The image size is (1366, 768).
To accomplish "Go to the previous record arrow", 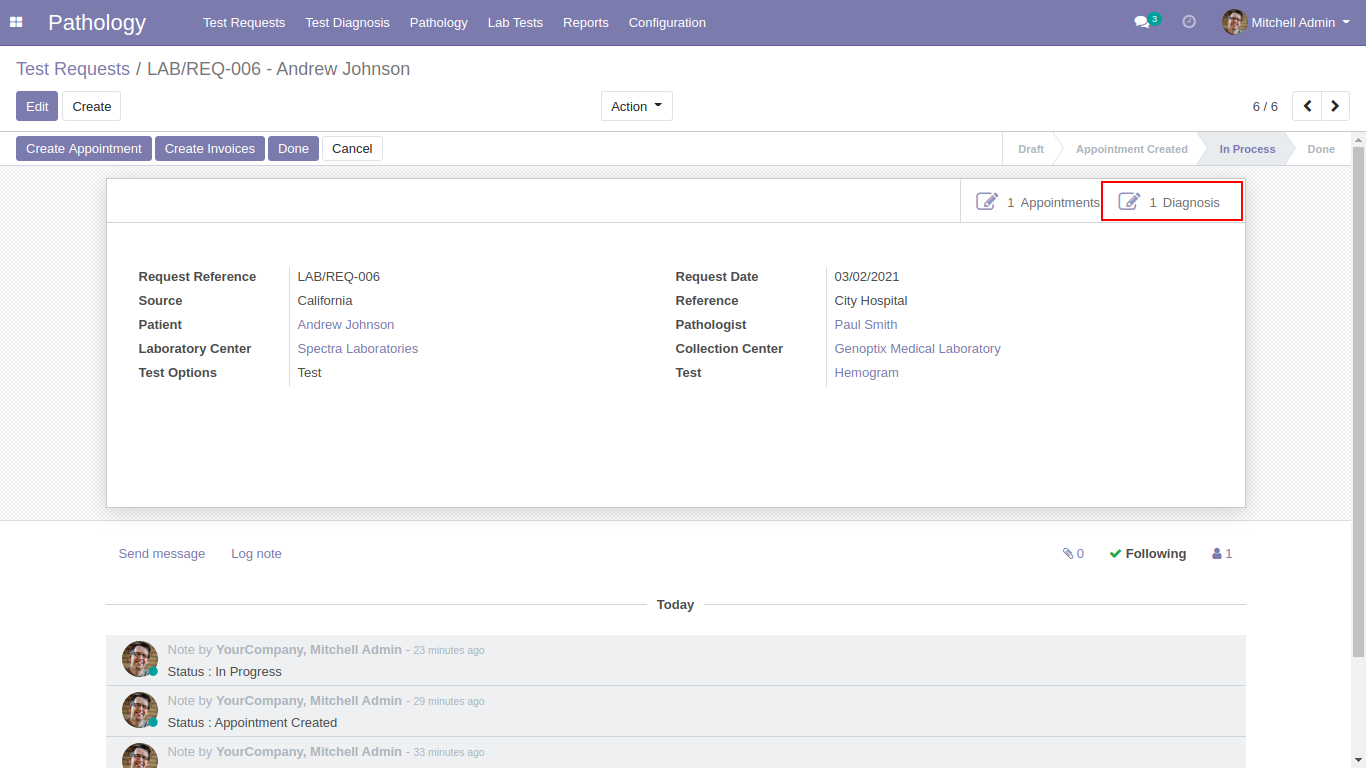I will coord(1307,106).
